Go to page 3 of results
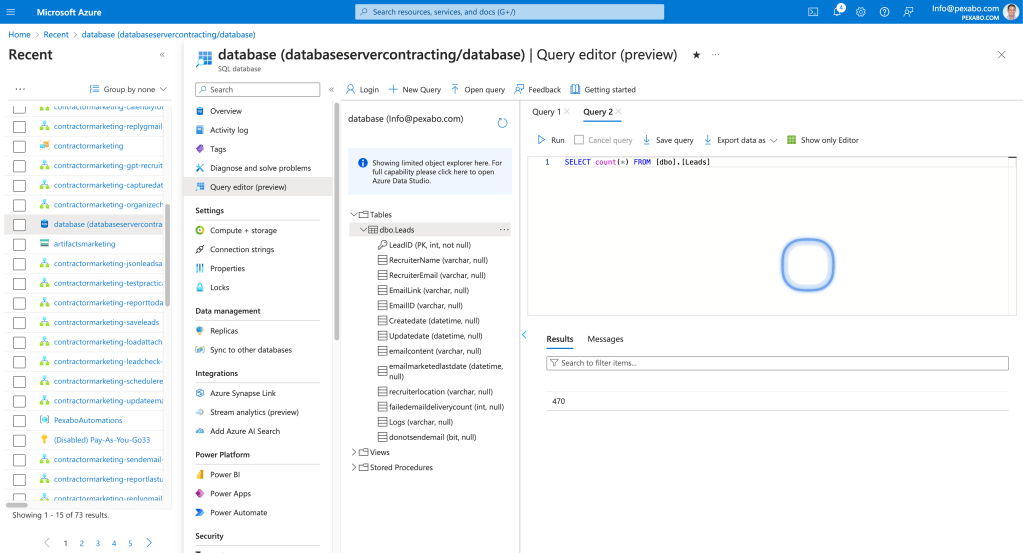The image size is (1023, 553). 98,543
